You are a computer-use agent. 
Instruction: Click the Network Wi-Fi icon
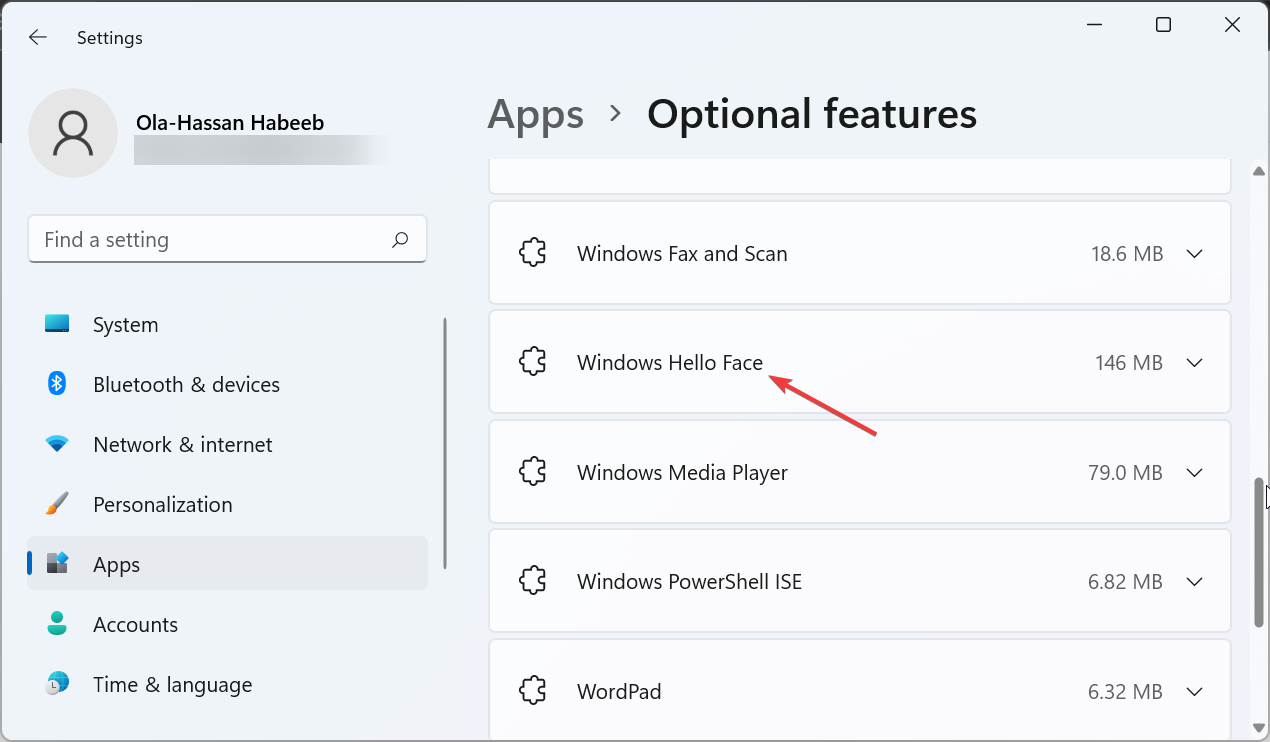point(57,444)
